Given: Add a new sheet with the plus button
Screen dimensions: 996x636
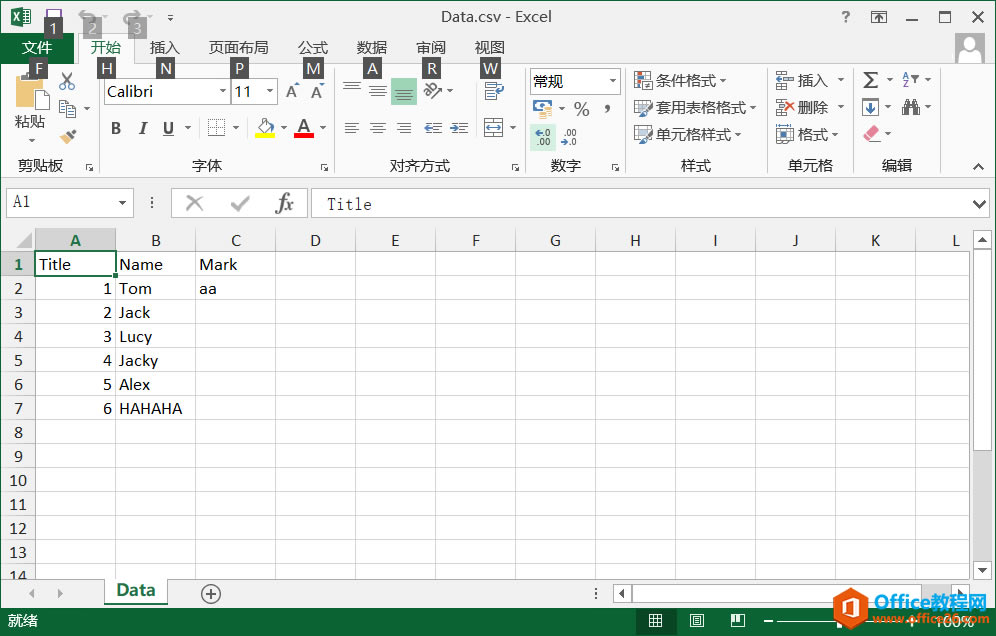Looking at the screenshot, I should click(210, 593).
